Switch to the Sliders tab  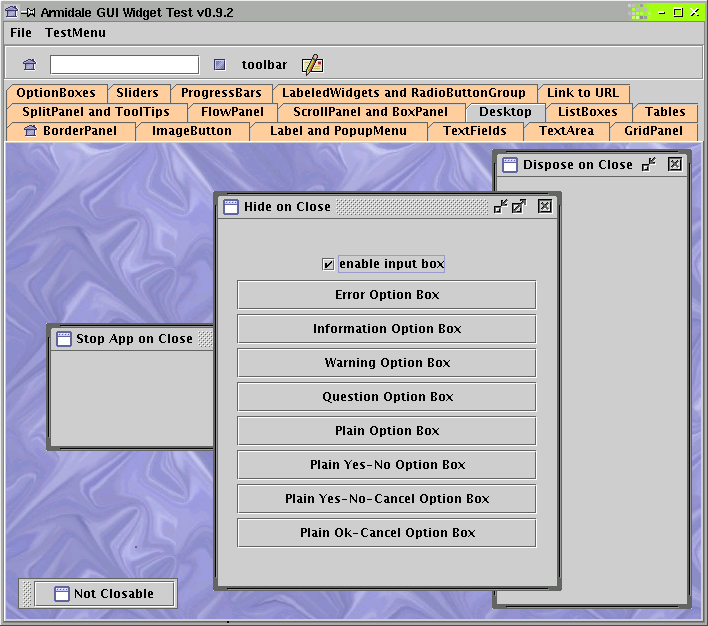137,93
